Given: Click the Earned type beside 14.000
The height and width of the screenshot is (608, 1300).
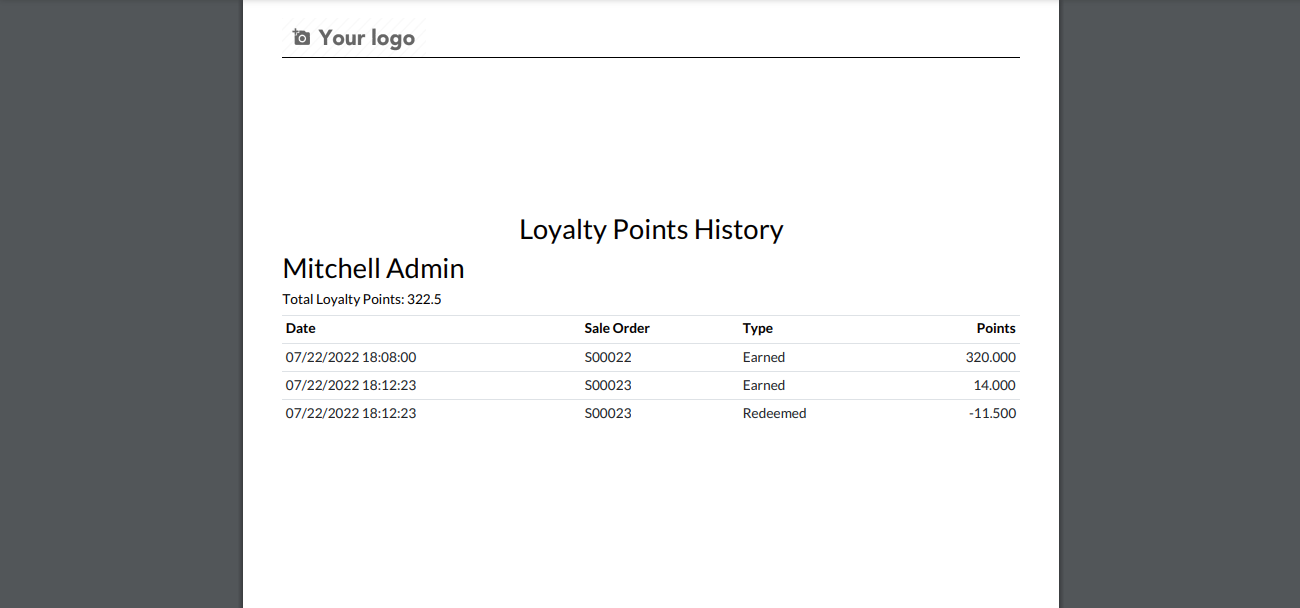Looking at the screenshot, I should (764, 385).
